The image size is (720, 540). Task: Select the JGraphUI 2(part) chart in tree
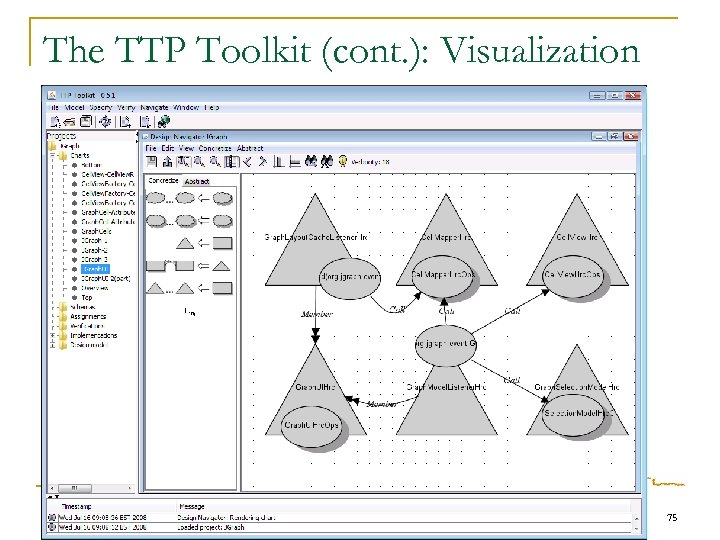(x=106, y=279)
